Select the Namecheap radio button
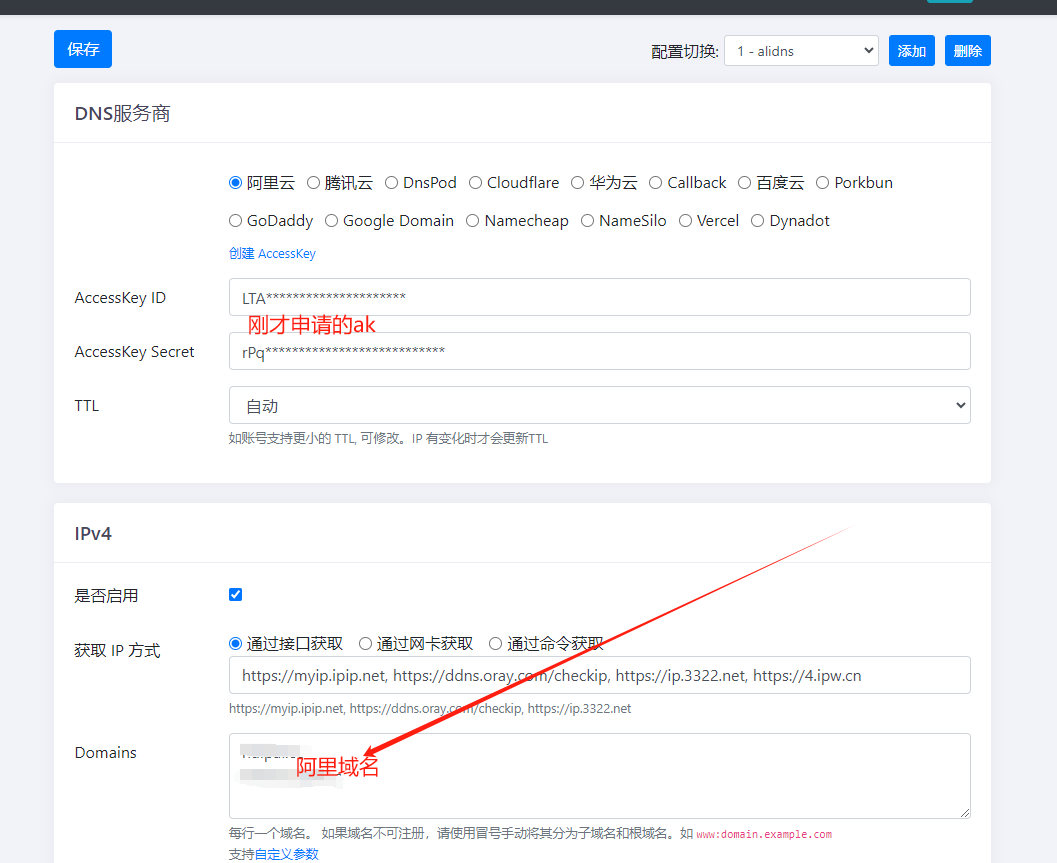 (474, 221)
